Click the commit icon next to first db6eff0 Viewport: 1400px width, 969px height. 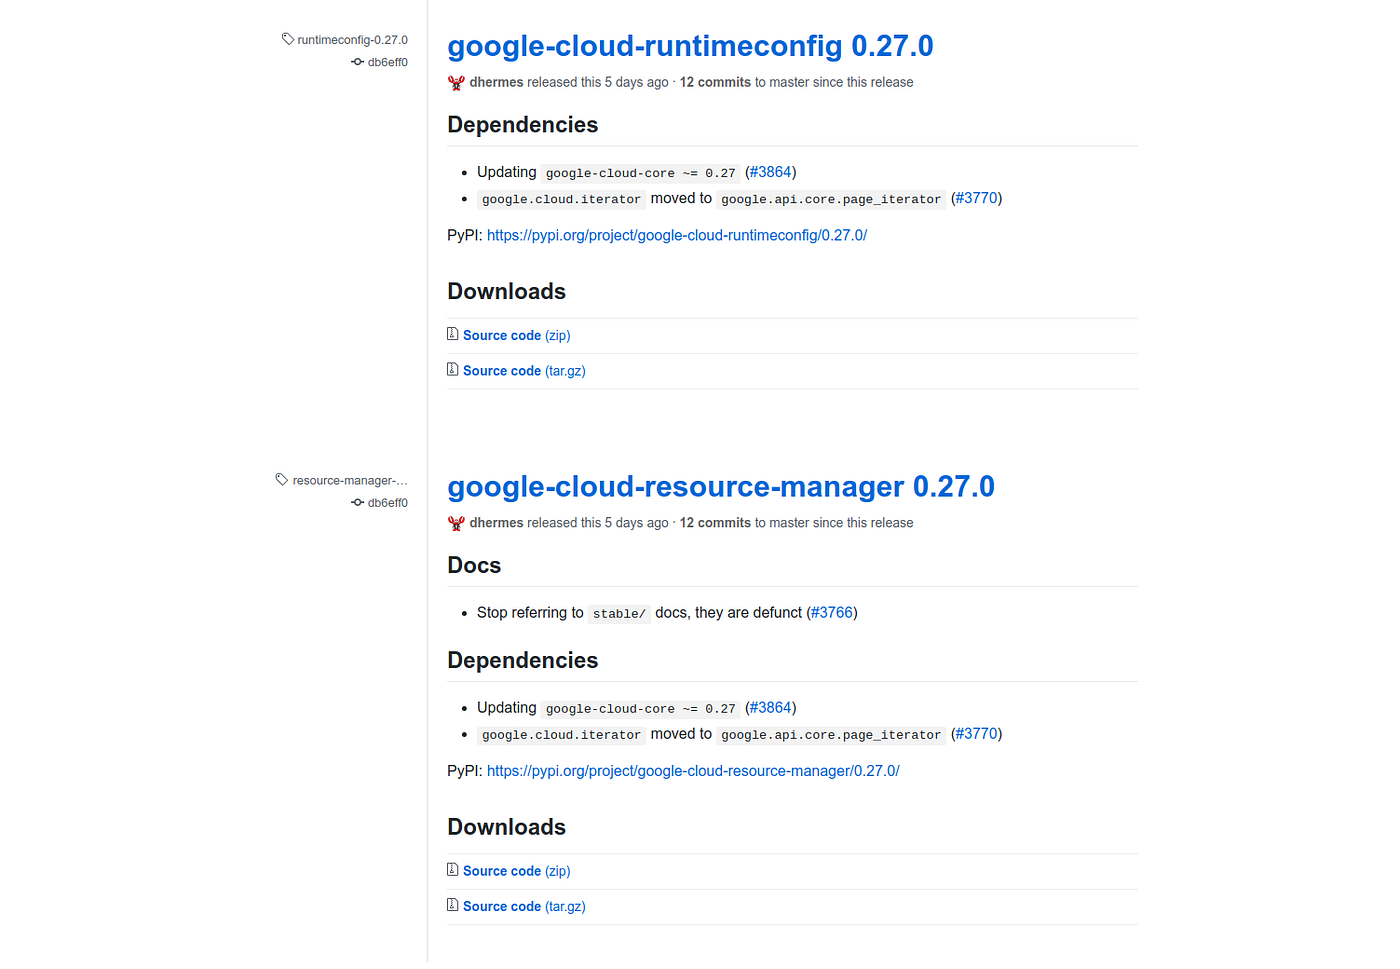357,62
